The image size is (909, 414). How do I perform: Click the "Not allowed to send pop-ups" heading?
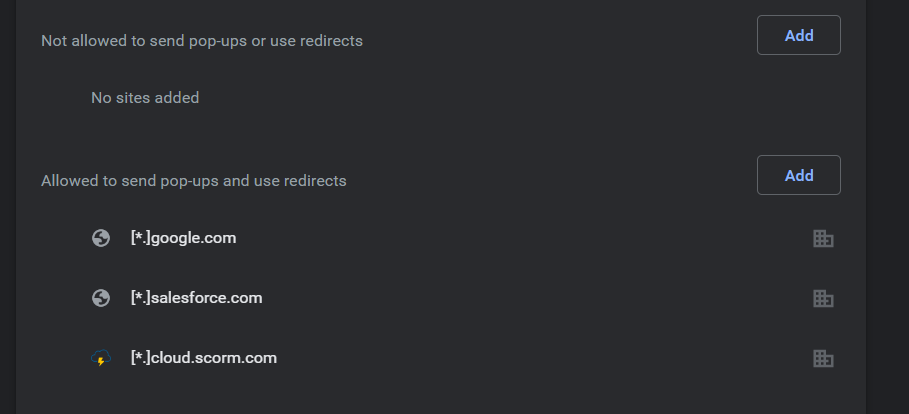201,41
